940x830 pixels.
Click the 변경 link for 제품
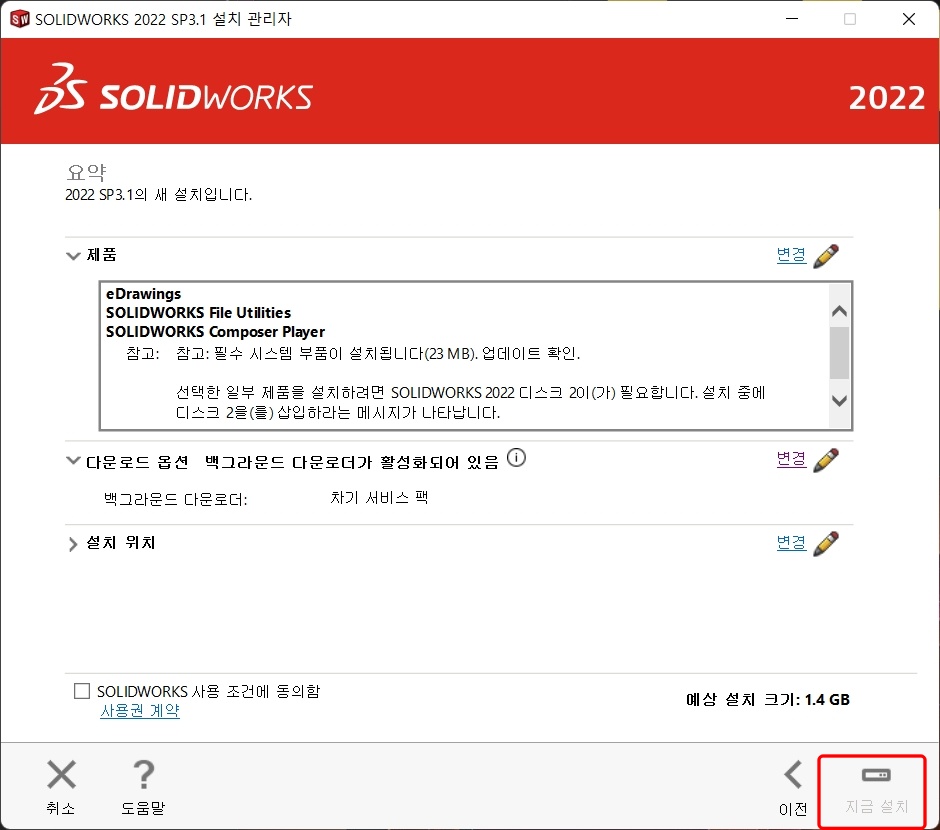(791, 255)
